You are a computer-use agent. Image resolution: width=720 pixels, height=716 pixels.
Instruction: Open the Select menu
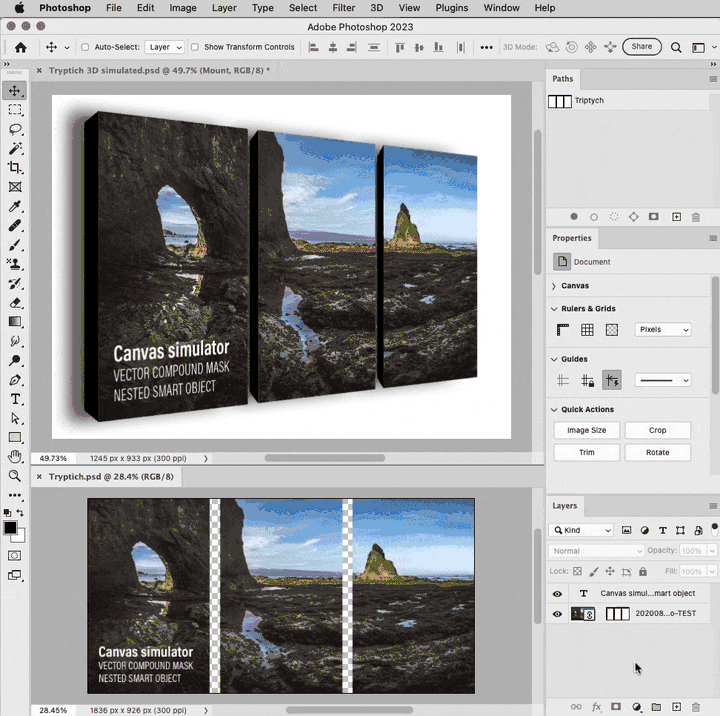(x=303, y=8)
